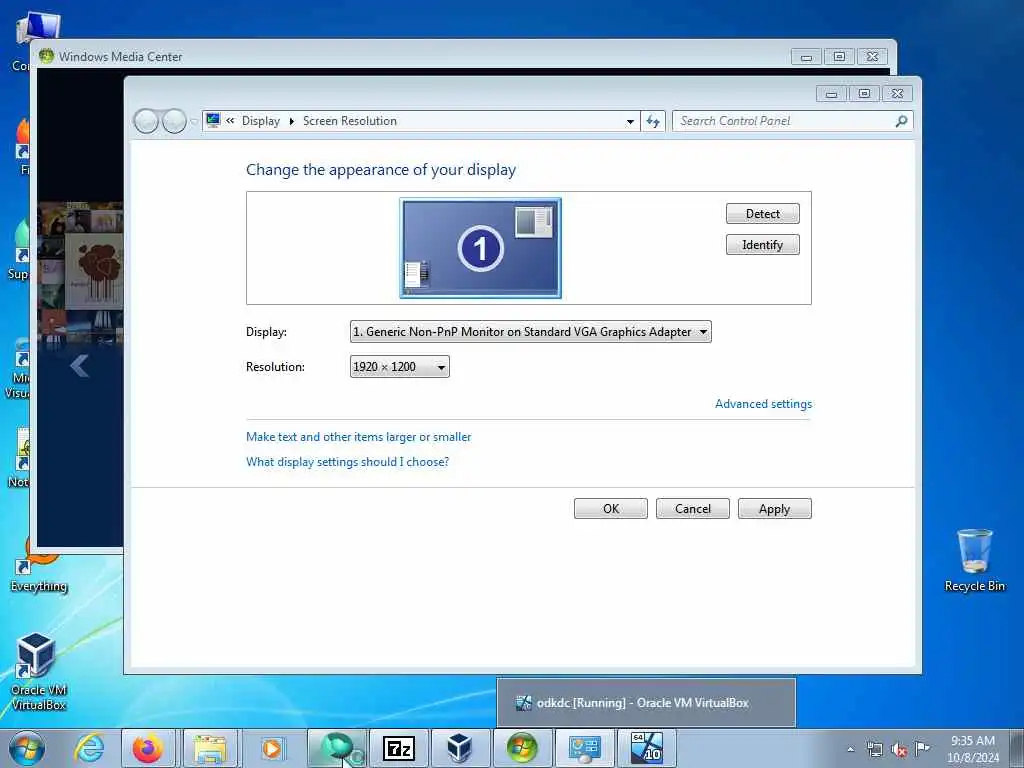Click the odkdc [Running] VirtualBox taskbar preview
Viewport: 1024px width, 768px height.
click(x=646, y=703)
